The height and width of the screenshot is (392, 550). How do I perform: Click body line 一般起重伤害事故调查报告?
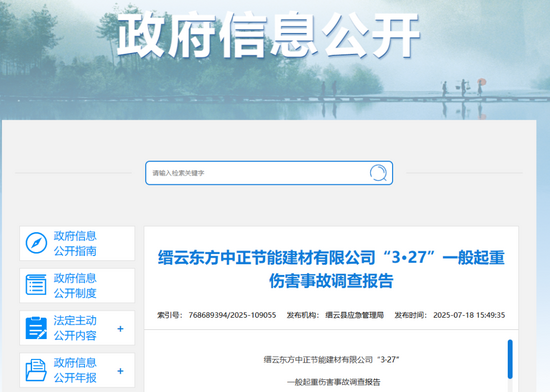(334, 382)
